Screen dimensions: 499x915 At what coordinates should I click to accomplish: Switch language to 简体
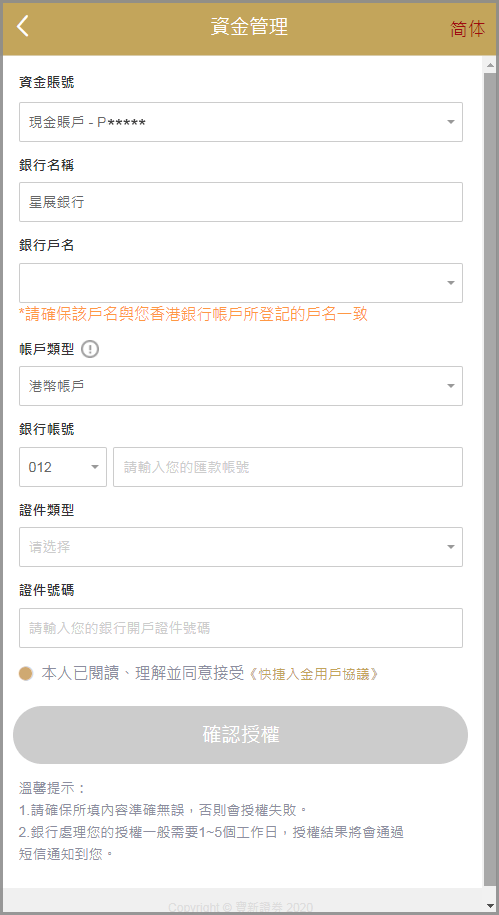tap(467, 29)
